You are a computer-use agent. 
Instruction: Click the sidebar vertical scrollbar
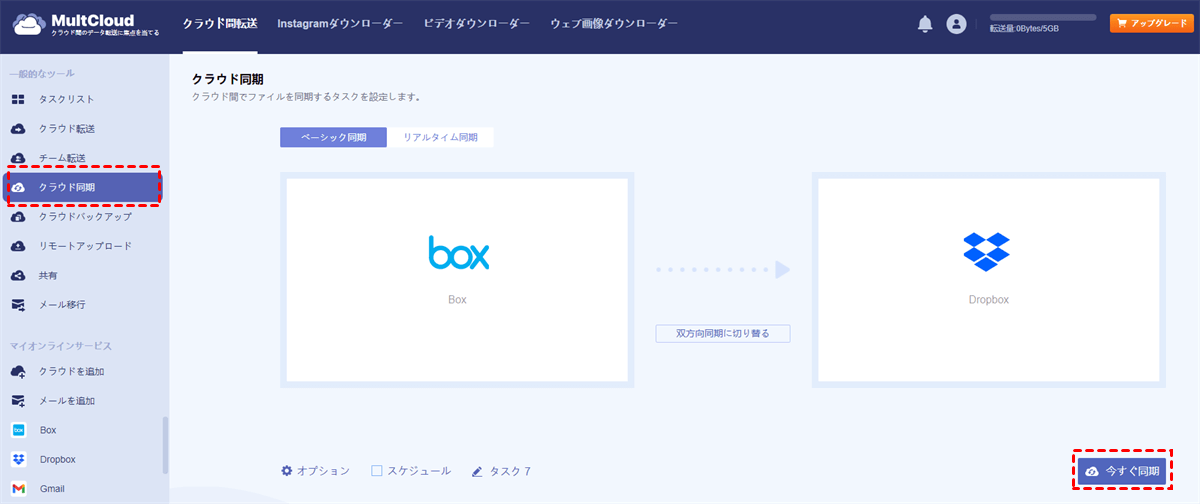pyautogui.click(x=165, y=445)
